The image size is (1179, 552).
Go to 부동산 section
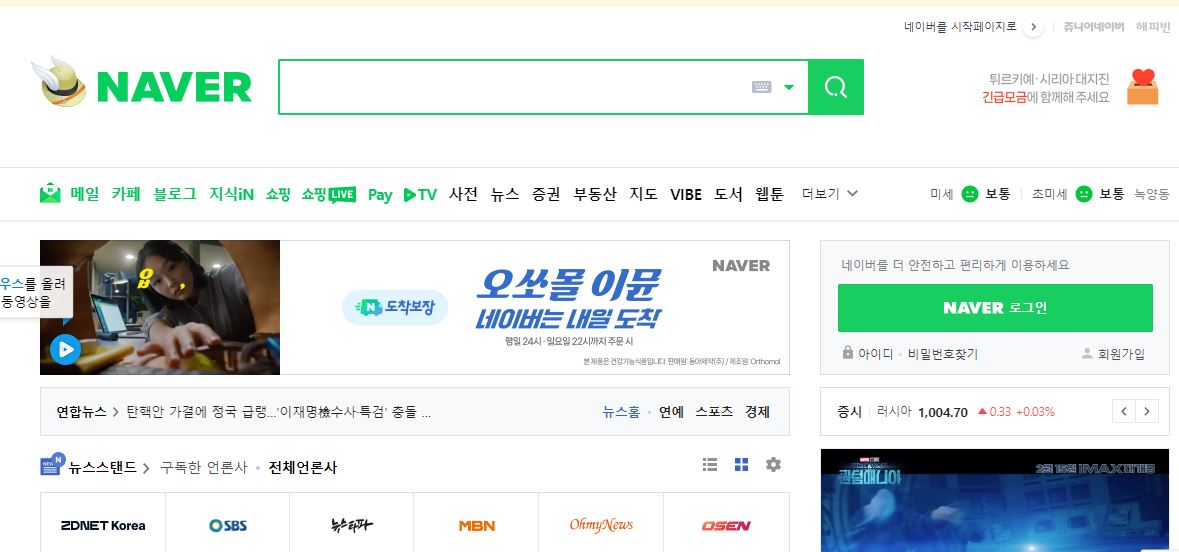pyautogui.click(x=595, y=194)
